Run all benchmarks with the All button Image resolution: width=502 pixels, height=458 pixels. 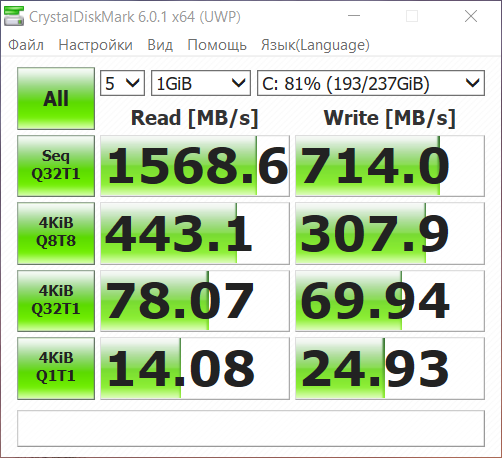56,98
